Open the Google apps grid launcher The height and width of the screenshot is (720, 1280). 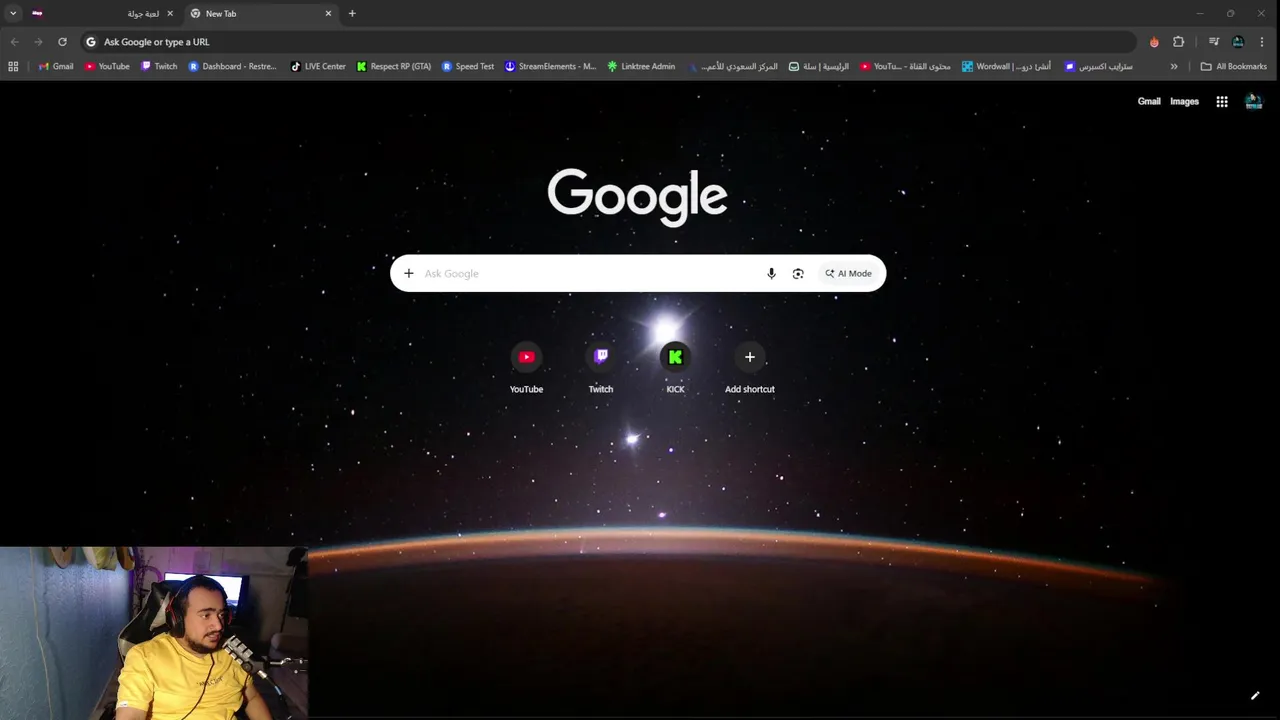[x=1222, y=101]
